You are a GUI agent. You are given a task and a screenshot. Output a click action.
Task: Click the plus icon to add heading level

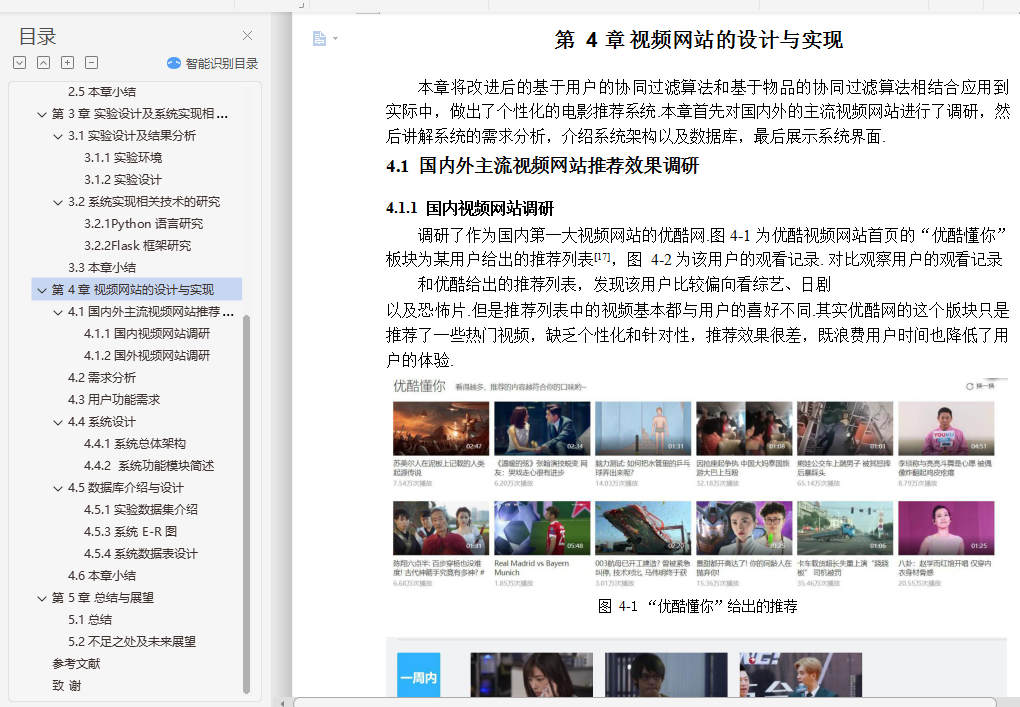click(x=67, y=62)
